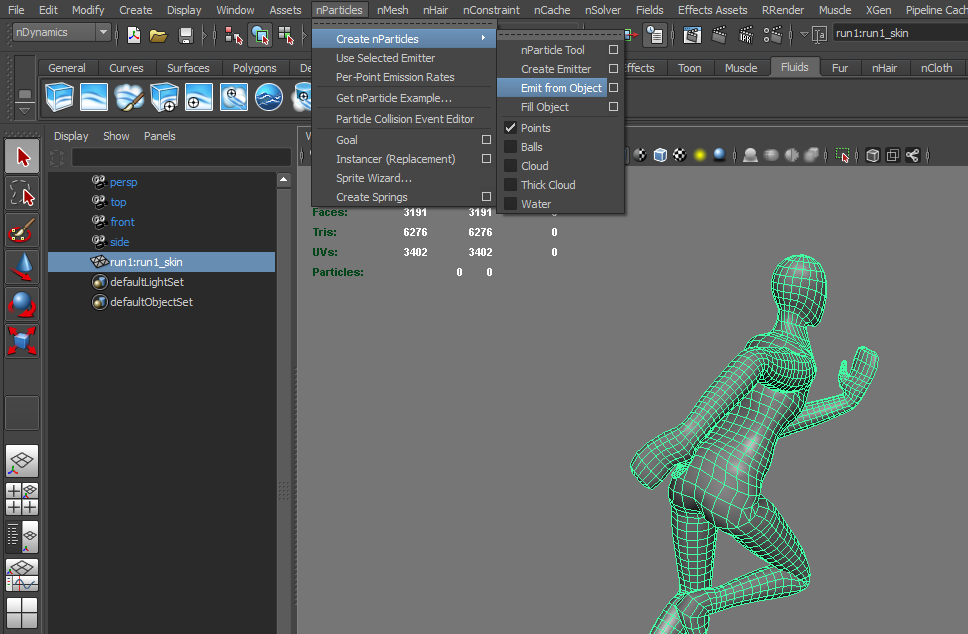Switch to the Fur shelf tab
The height and width of the screenshot is (634, 968).
tap(840, 68)
